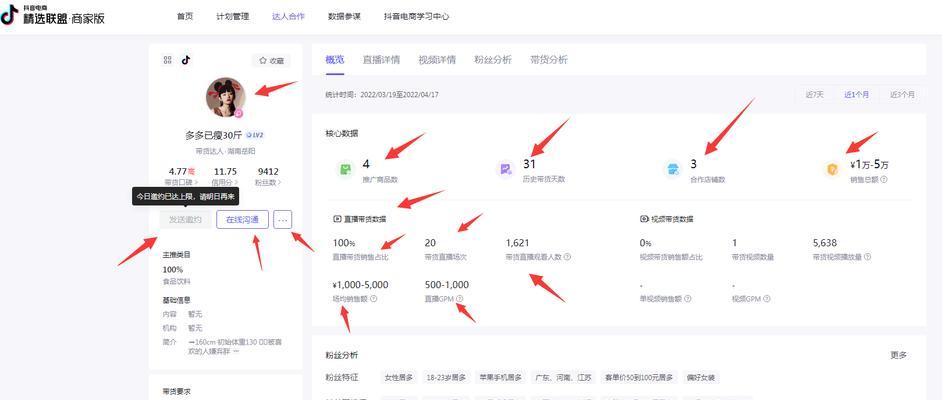942x400 pixels.
Task: Click help icon beside 单视频销售额
Action: pos(687,298)
